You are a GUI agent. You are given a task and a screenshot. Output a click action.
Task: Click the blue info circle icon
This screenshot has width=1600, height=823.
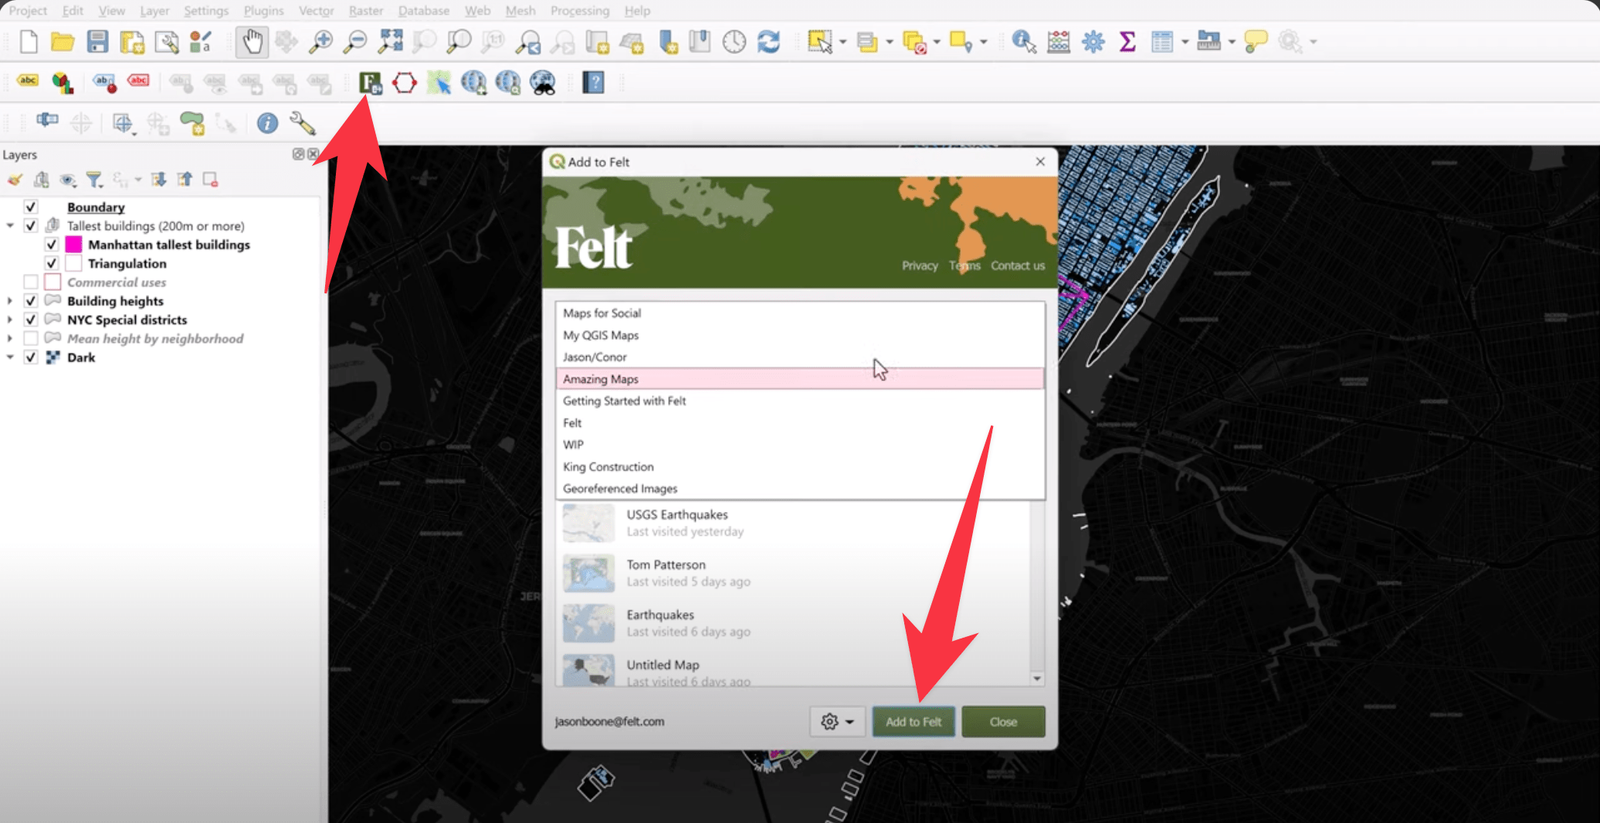pos(267,123)
